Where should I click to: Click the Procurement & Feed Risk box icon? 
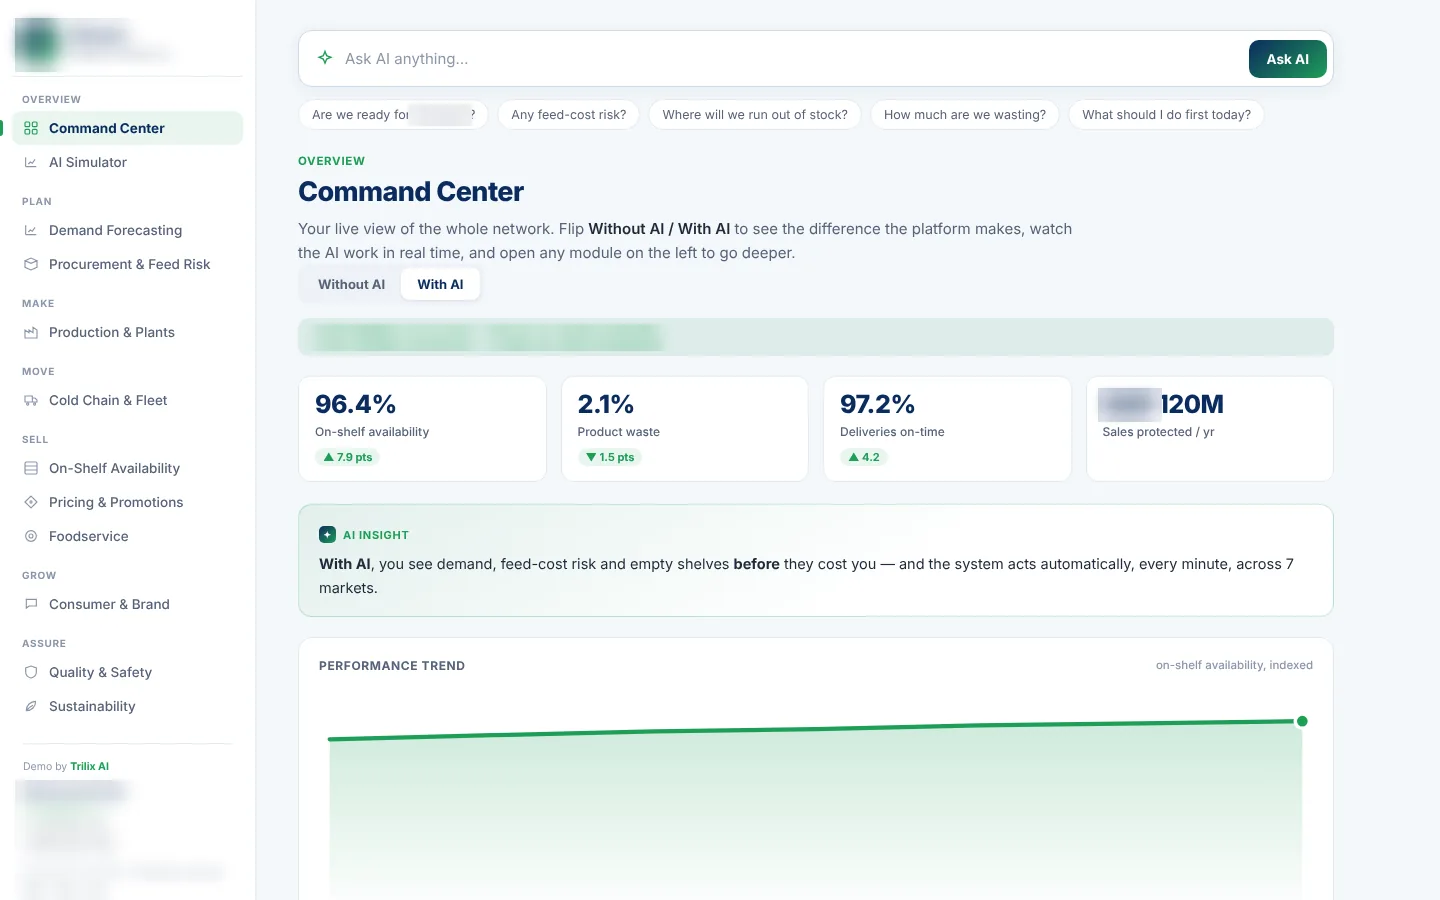click(31, 264)
